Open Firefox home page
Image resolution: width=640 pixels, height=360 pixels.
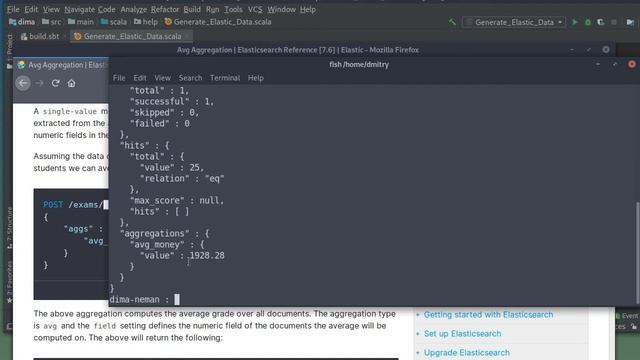[x=71, y=83]
